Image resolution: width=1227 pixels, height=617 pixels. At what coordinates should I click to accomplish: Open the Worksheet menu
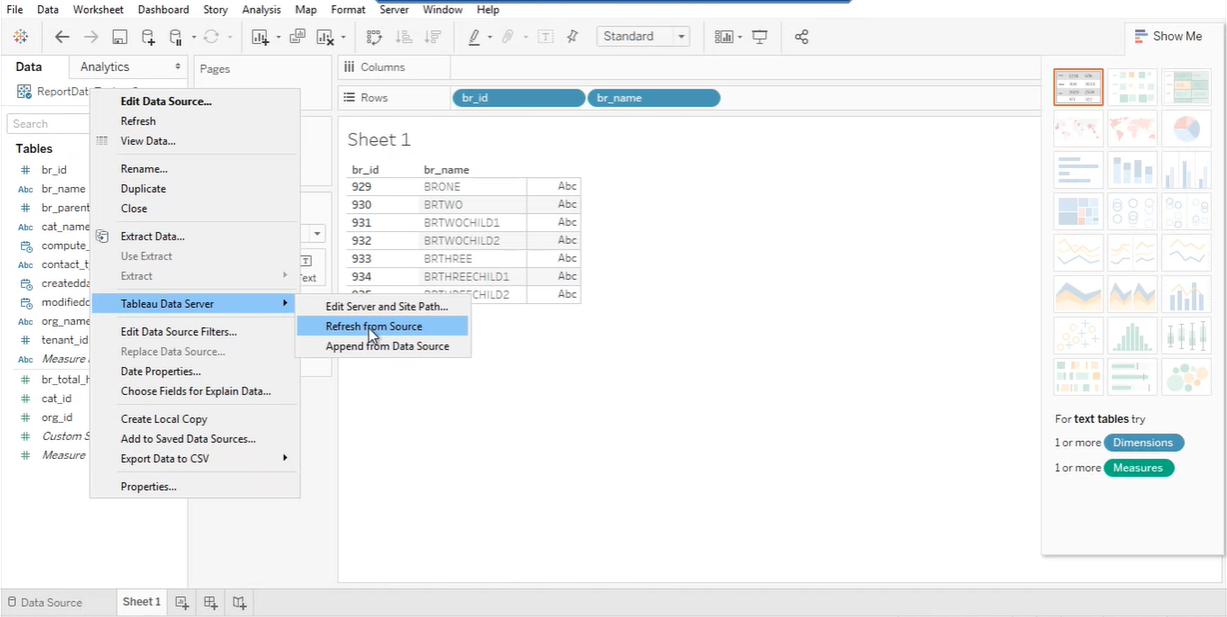tap(98, 9)
